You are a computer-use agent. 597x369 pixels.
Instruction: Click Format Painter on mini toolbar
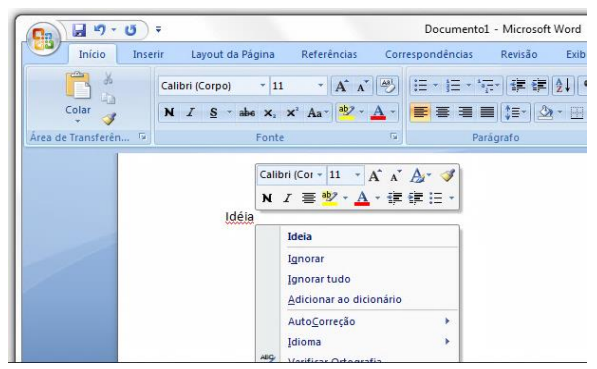[448, 175]
